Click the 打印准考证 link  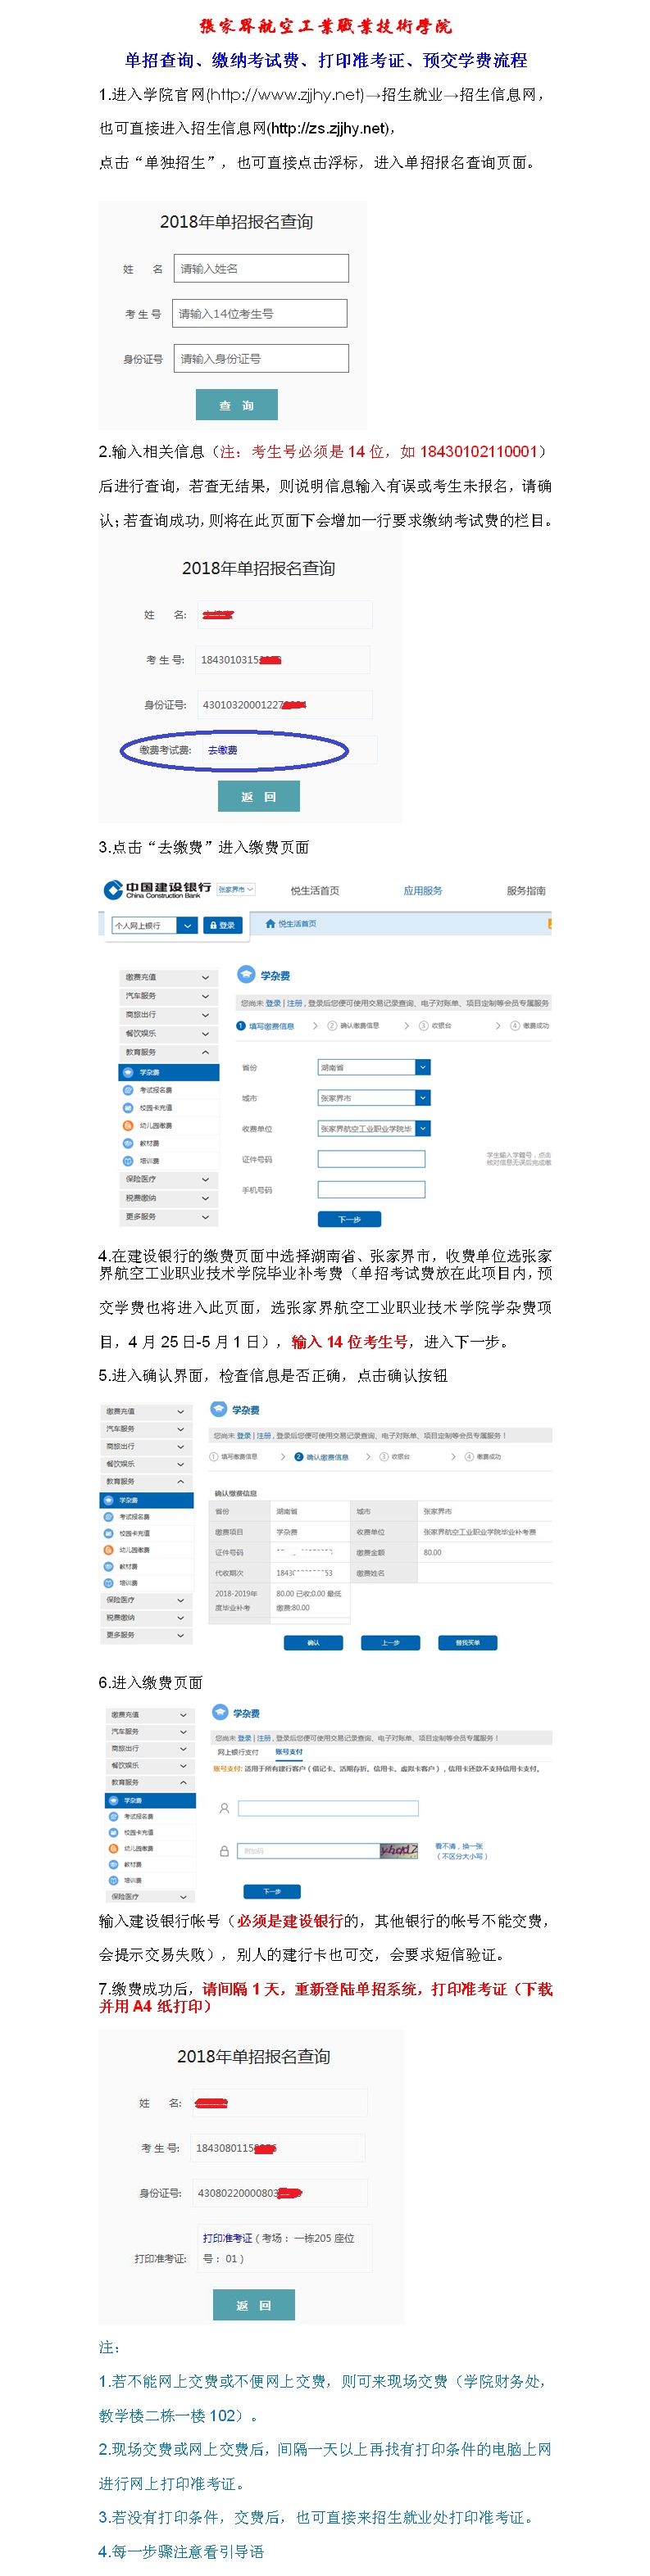tap(227, 2238)
